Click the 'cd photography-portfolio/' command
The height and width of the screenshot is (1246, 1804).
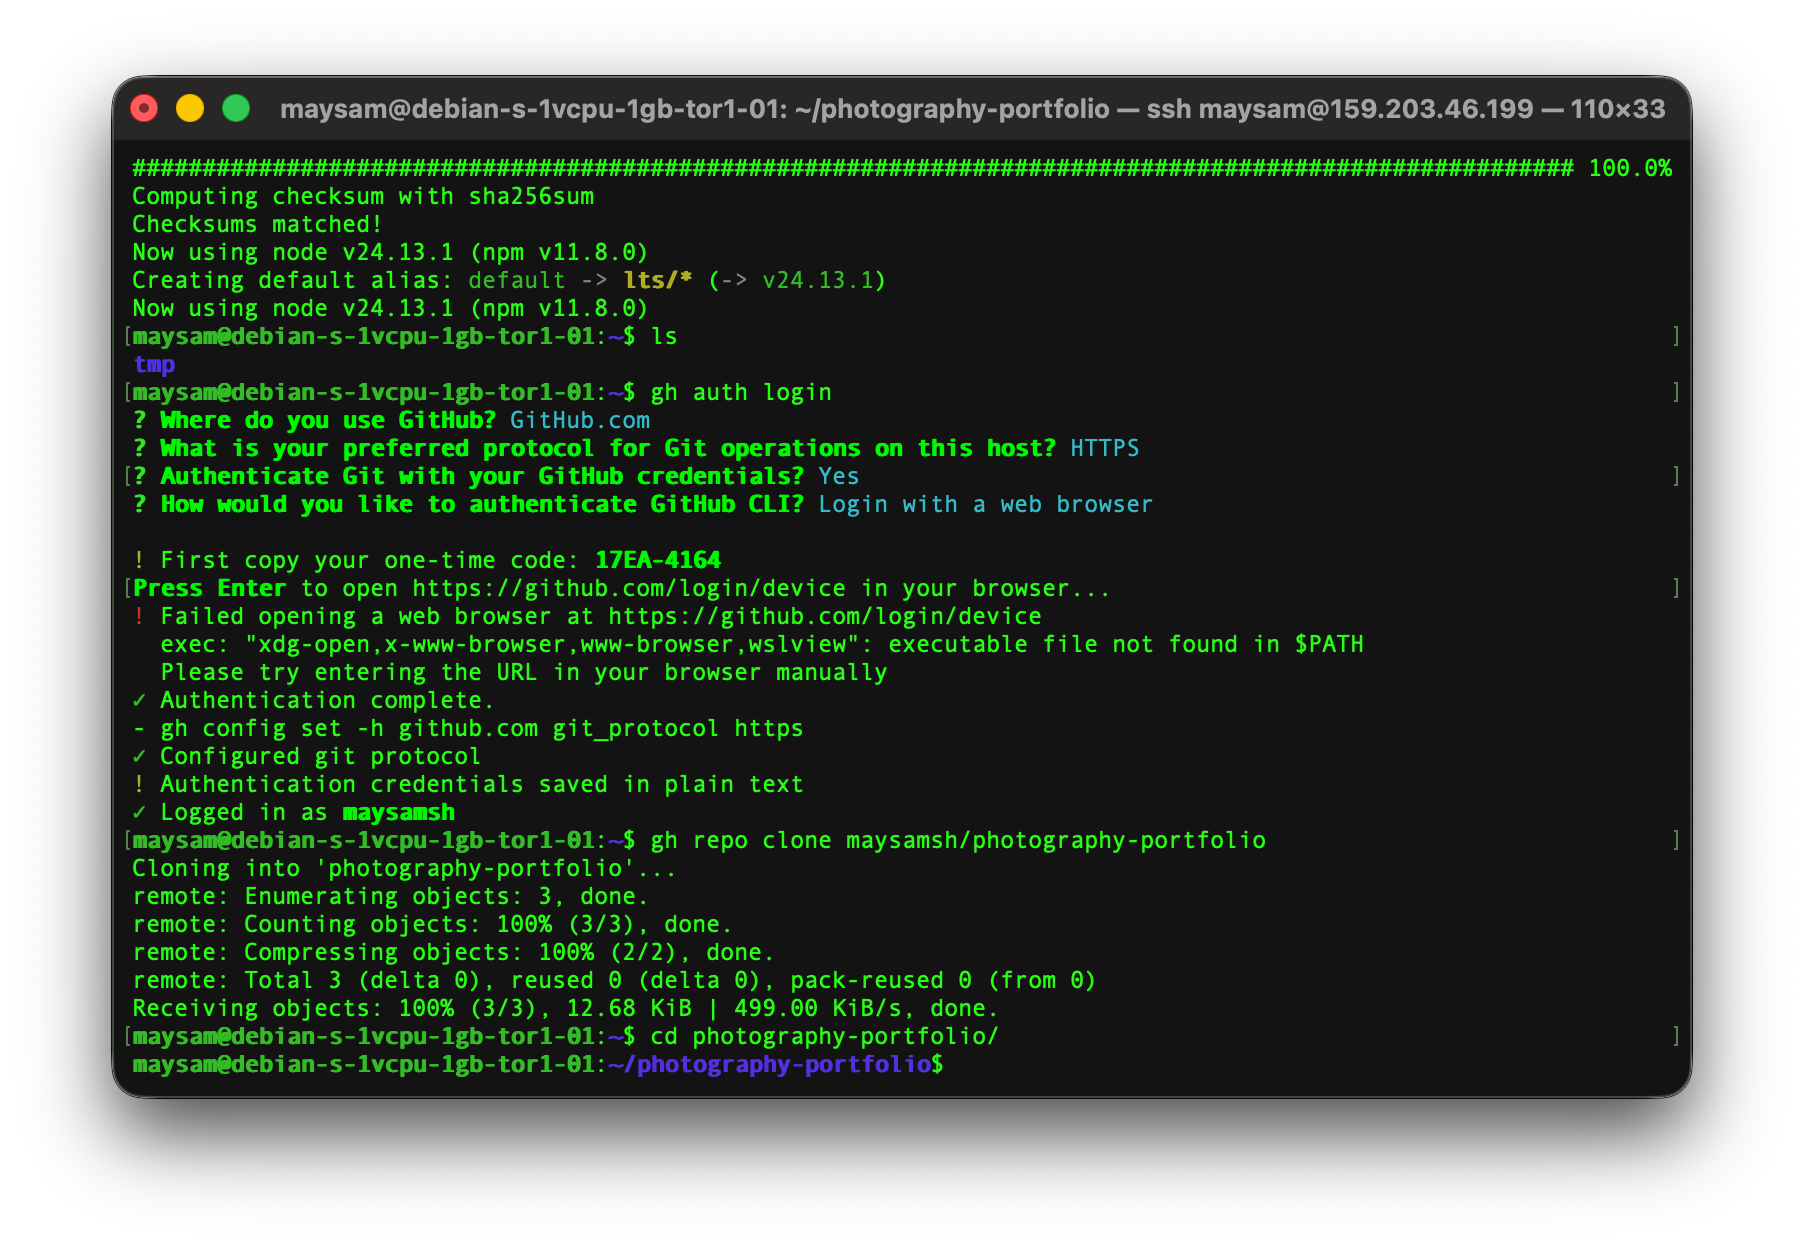tap(825, 1036)
